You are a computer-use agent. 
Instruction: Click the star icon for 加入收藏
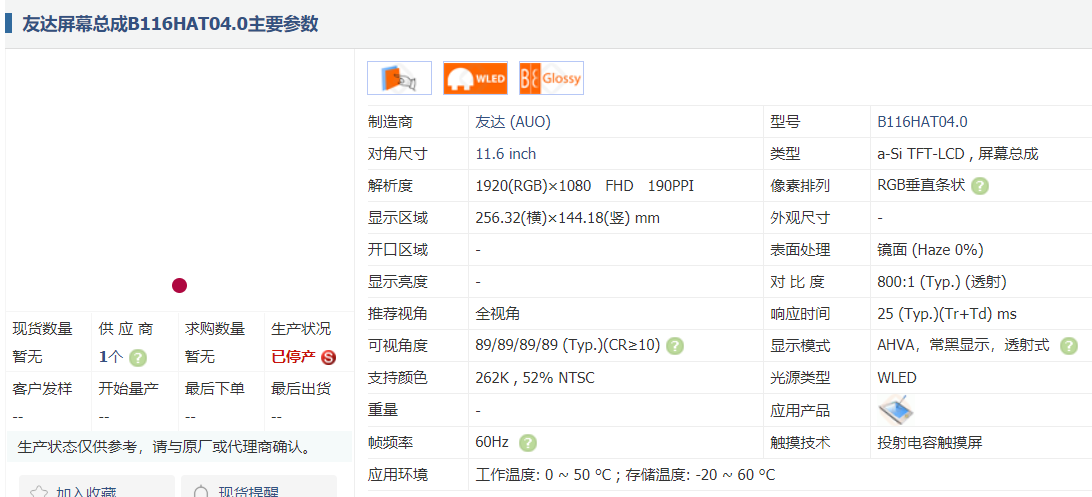coord(39,491)
